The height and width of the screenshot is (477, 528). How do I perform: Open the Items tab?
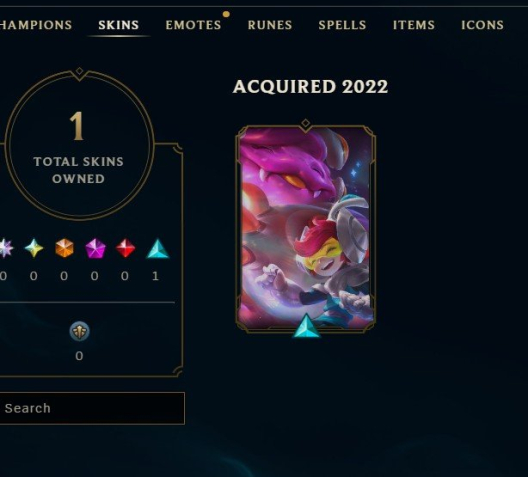click(x=414, y=25)
